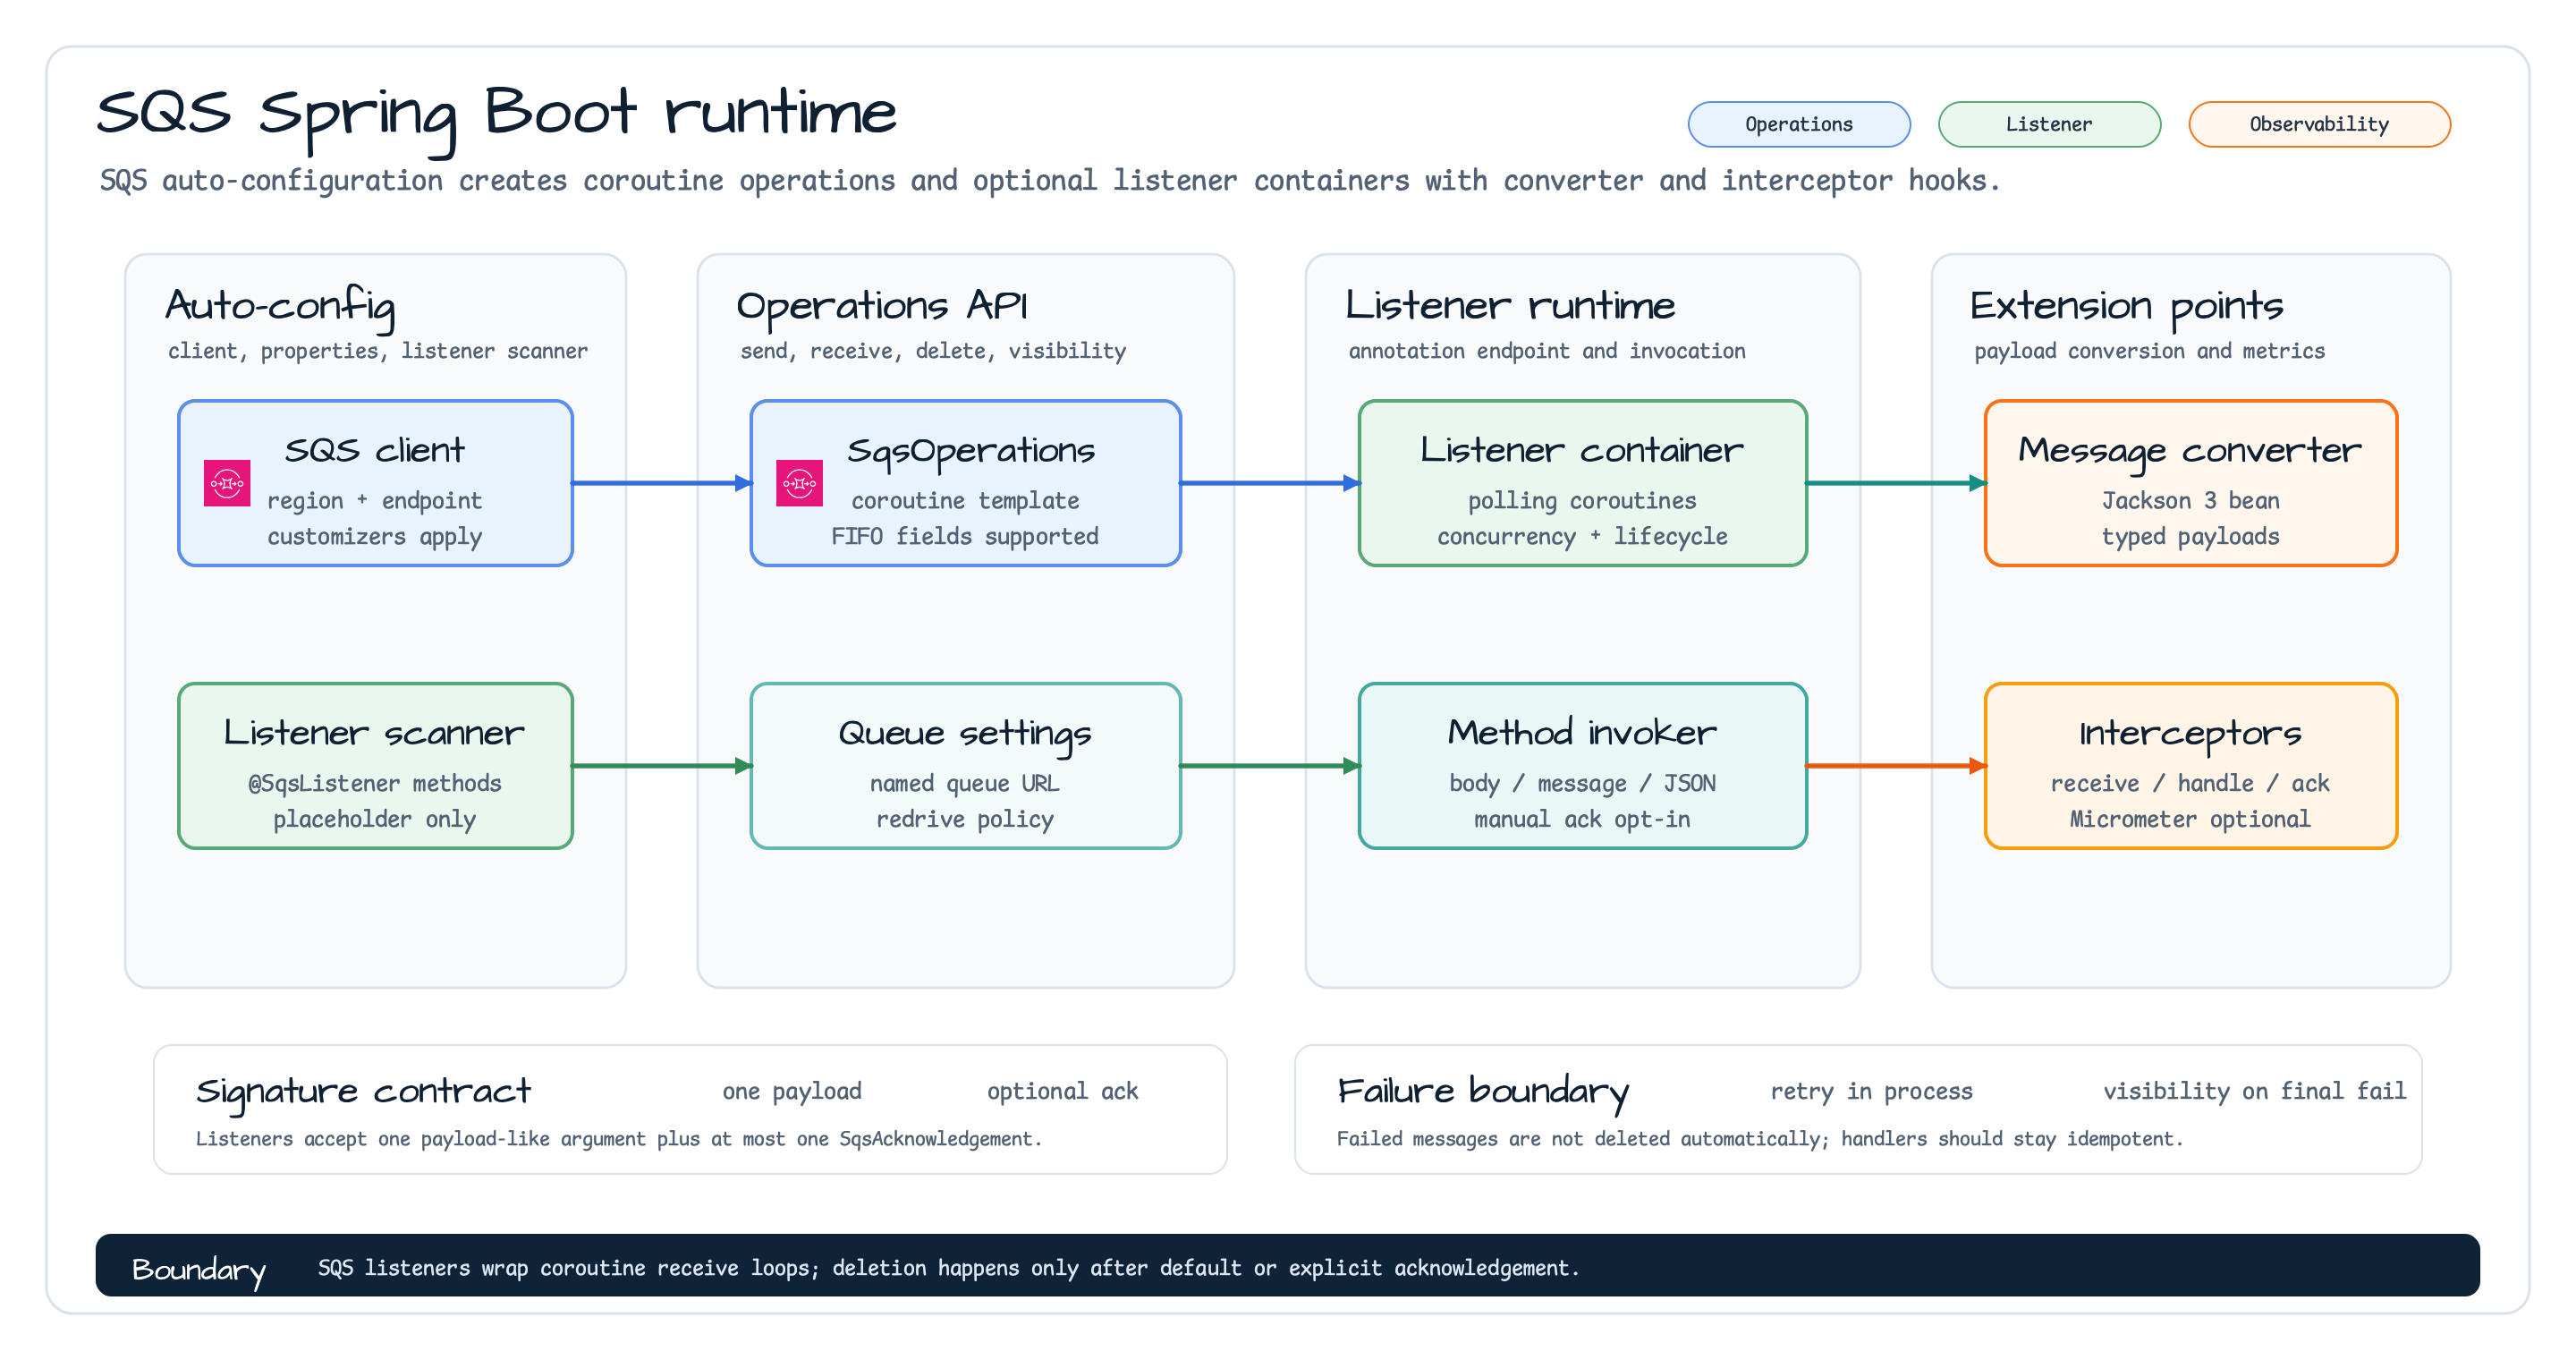Click '@SqsListener methods' text
2576x1360 pixels.
click(x=374, y=784)
